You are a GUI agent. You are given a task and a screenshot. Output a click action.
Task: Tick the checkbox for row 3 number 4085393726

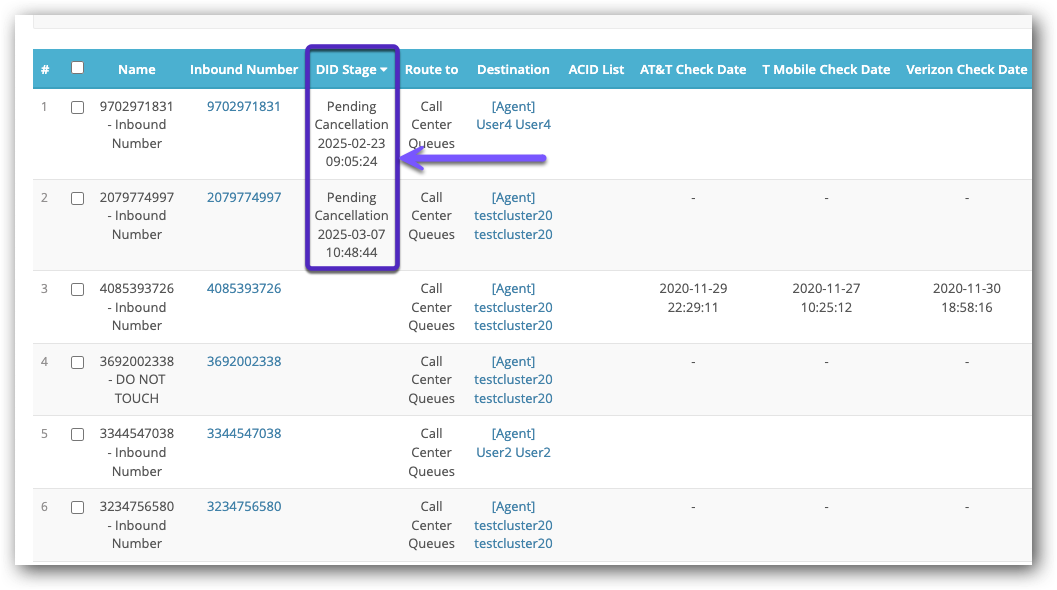tap(78, 290)
